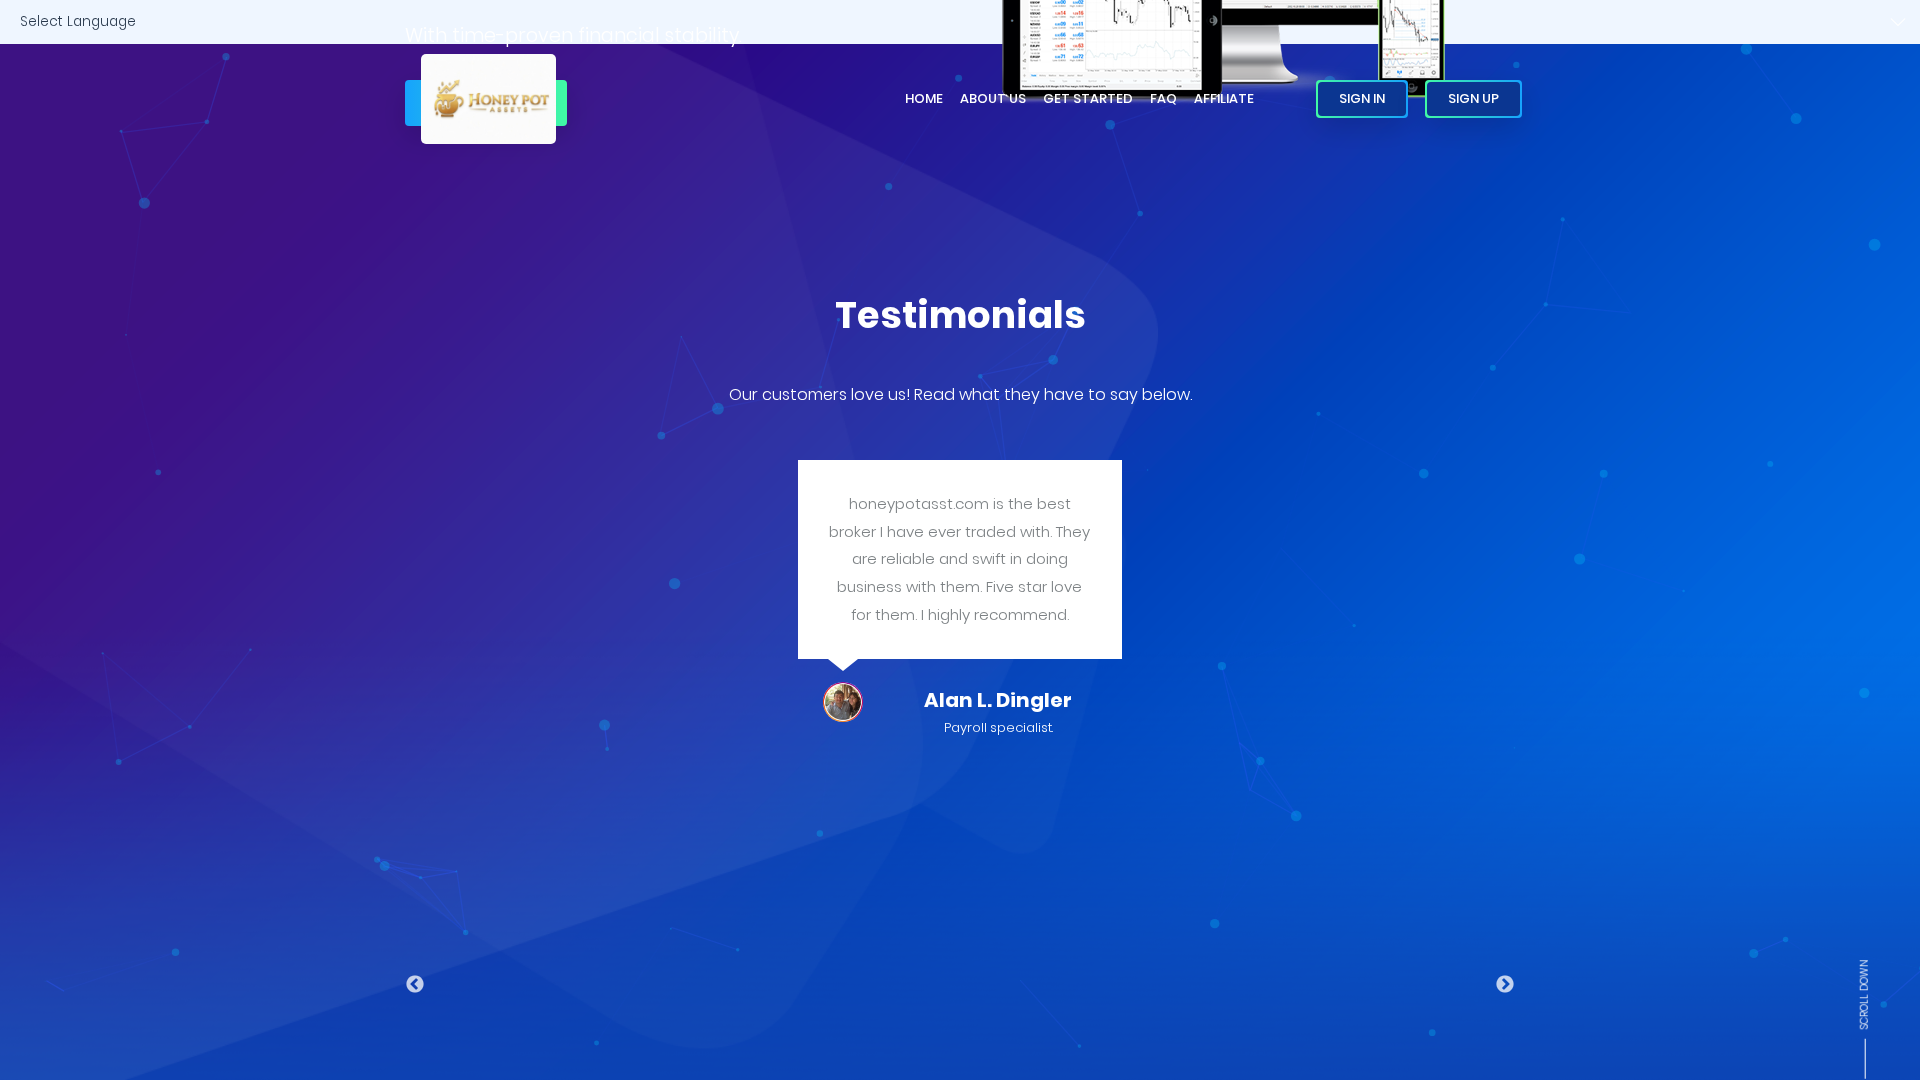This screenshot has width=1920, height=1080.
Task: Click the Honey Pot Assets logo
Action: [x=488, y=99]
